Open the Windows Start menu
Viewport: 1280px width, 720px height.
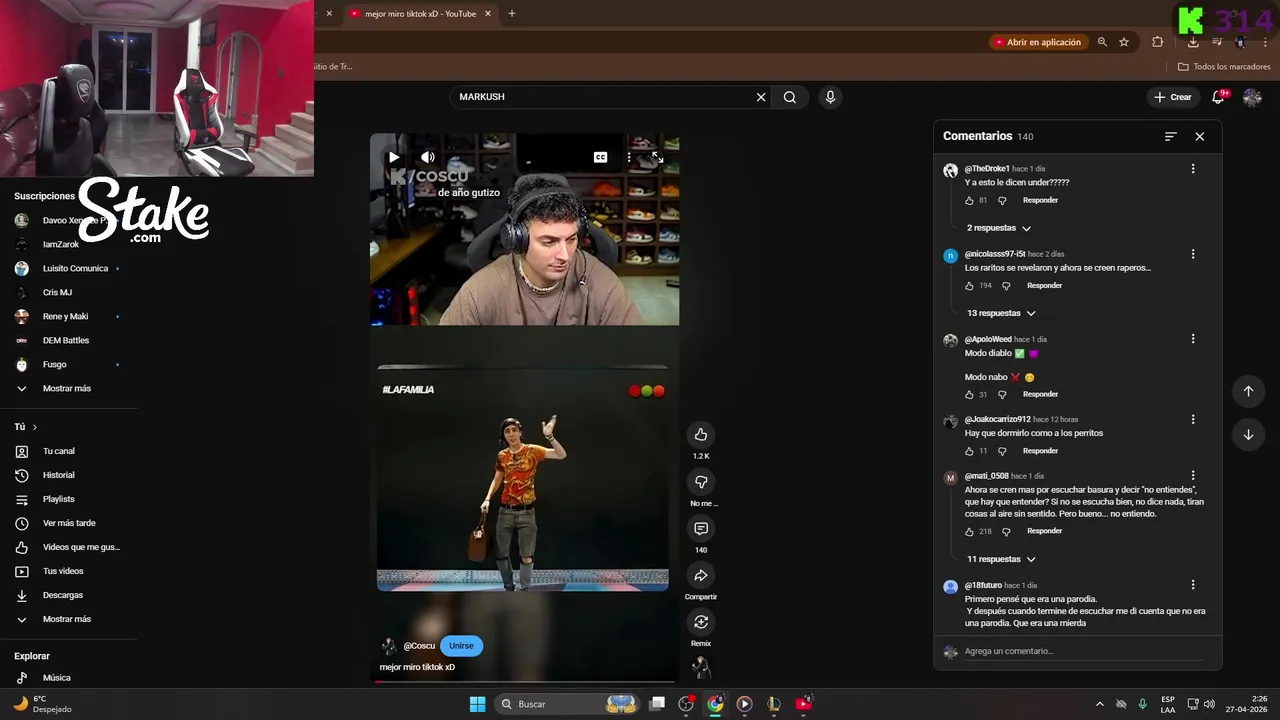[x=477, y=704]
